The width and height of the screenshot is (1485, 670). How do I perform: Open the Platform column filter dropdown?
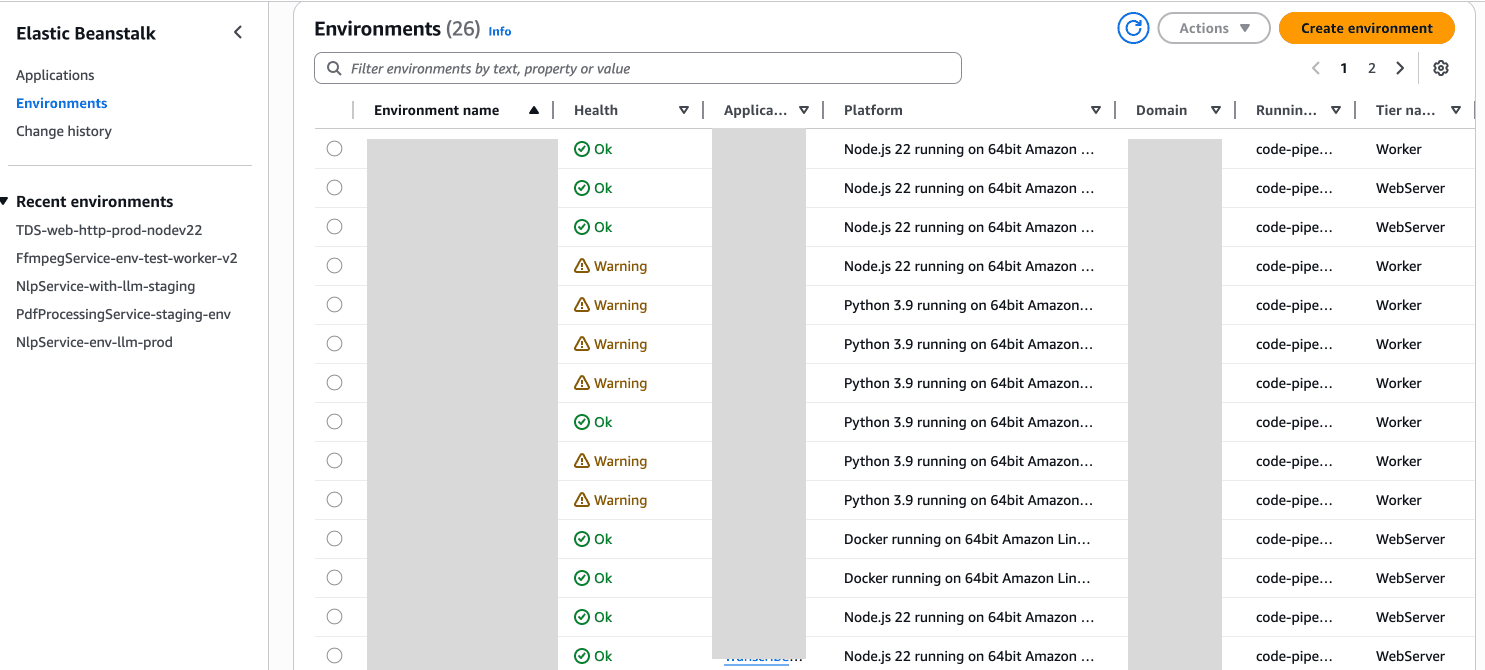point(1095,110)
